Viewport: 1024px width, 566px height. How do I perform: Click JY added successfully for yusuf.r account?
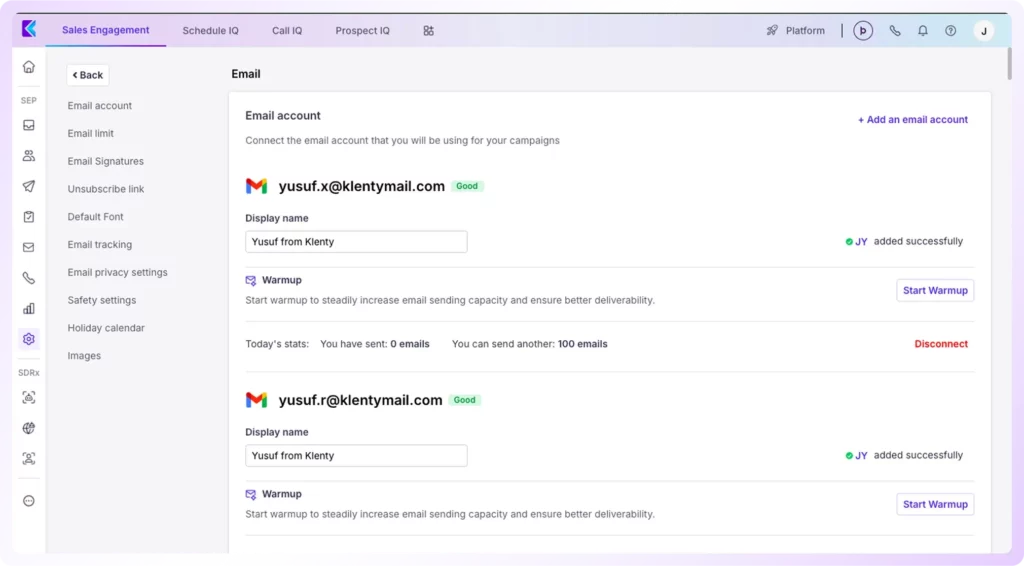(x=904, y=456)
